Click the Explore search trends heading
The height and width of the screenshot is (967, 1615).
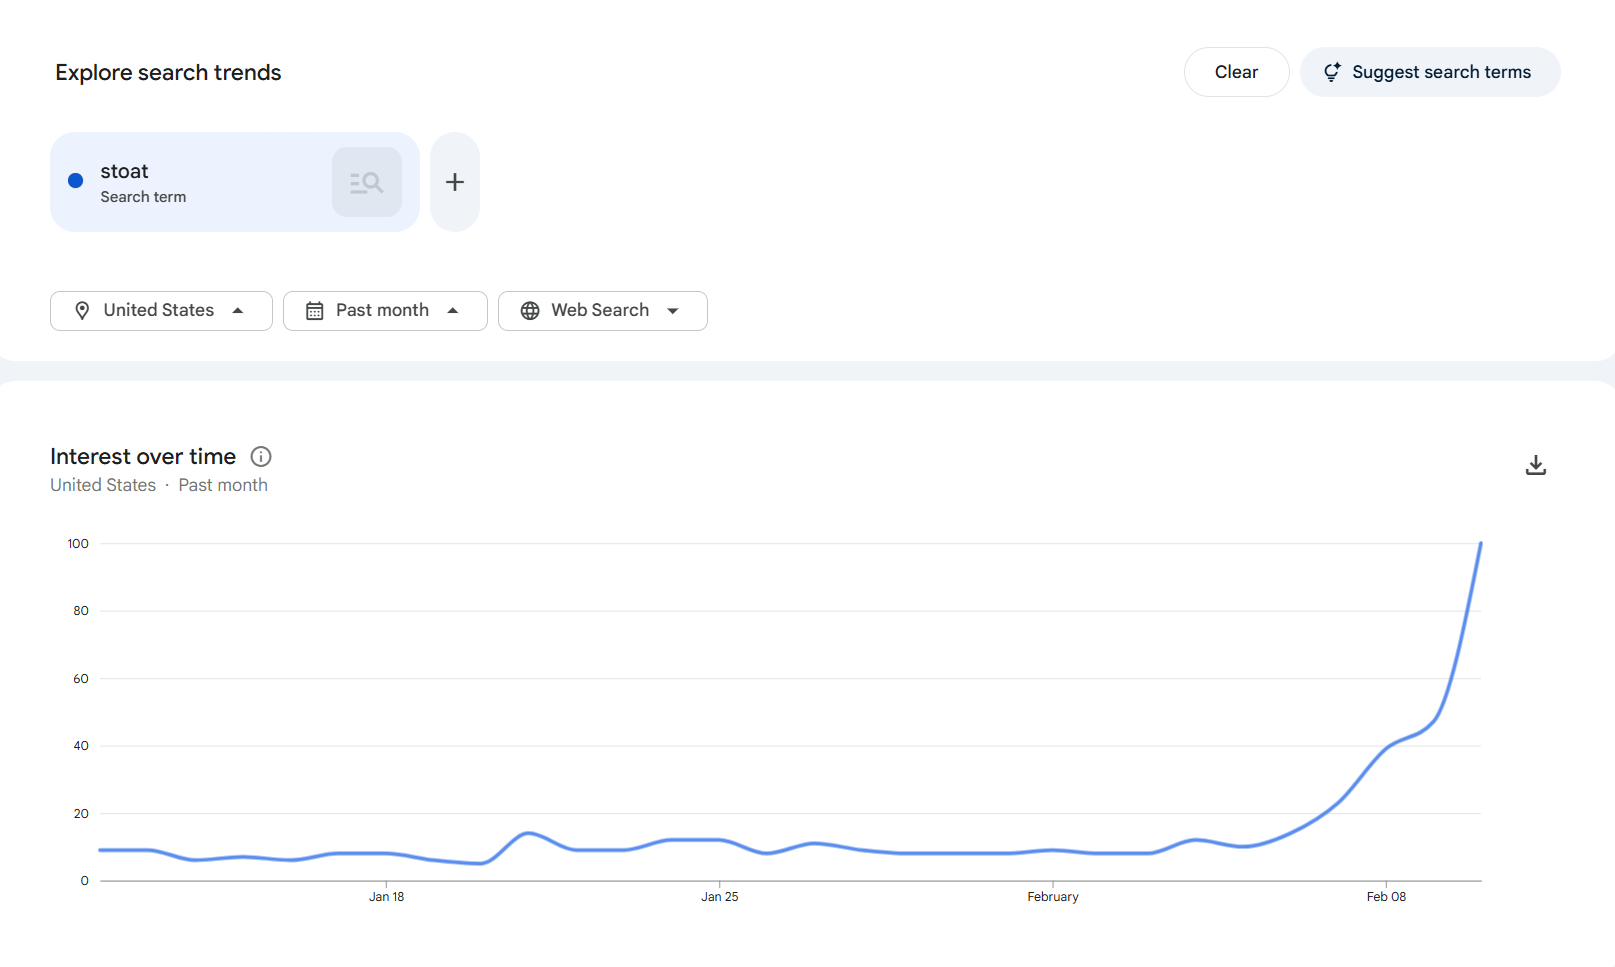168,71
